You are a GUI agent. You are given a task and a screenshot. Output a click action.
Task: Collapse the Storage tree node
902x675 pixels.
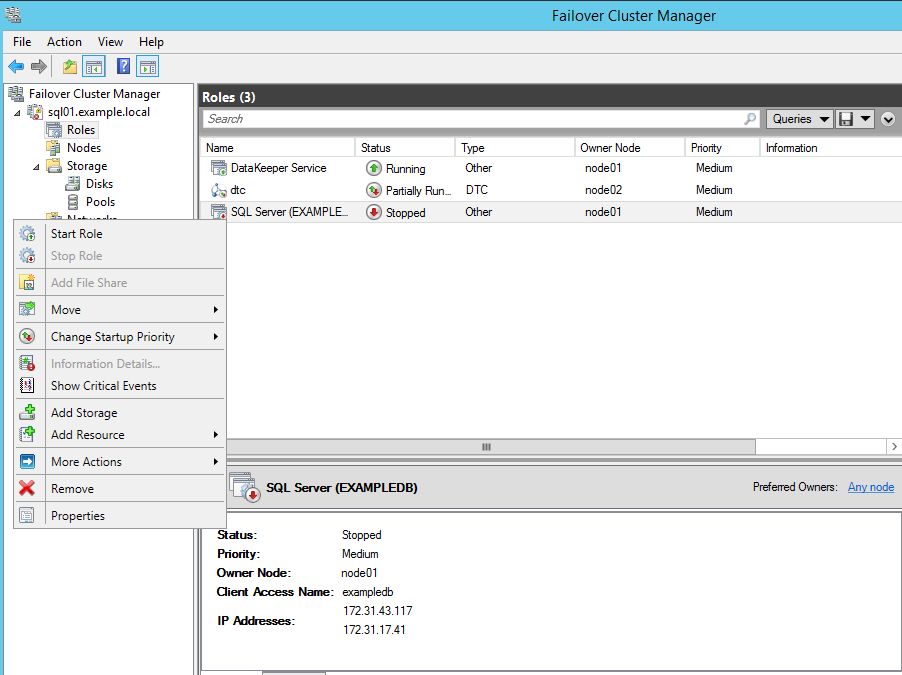(x=36, y=165)
